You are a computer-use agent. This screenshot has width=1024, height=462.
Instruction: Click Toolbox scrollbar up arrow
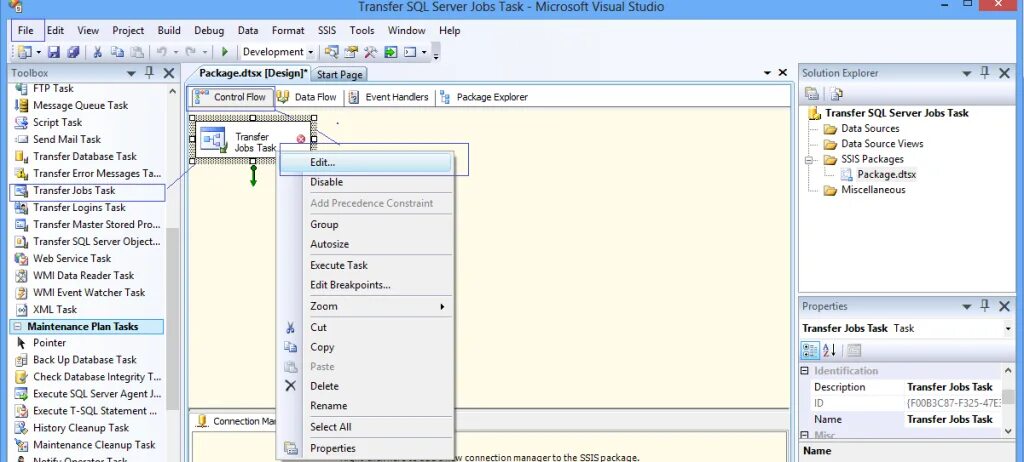click(172, 91)
